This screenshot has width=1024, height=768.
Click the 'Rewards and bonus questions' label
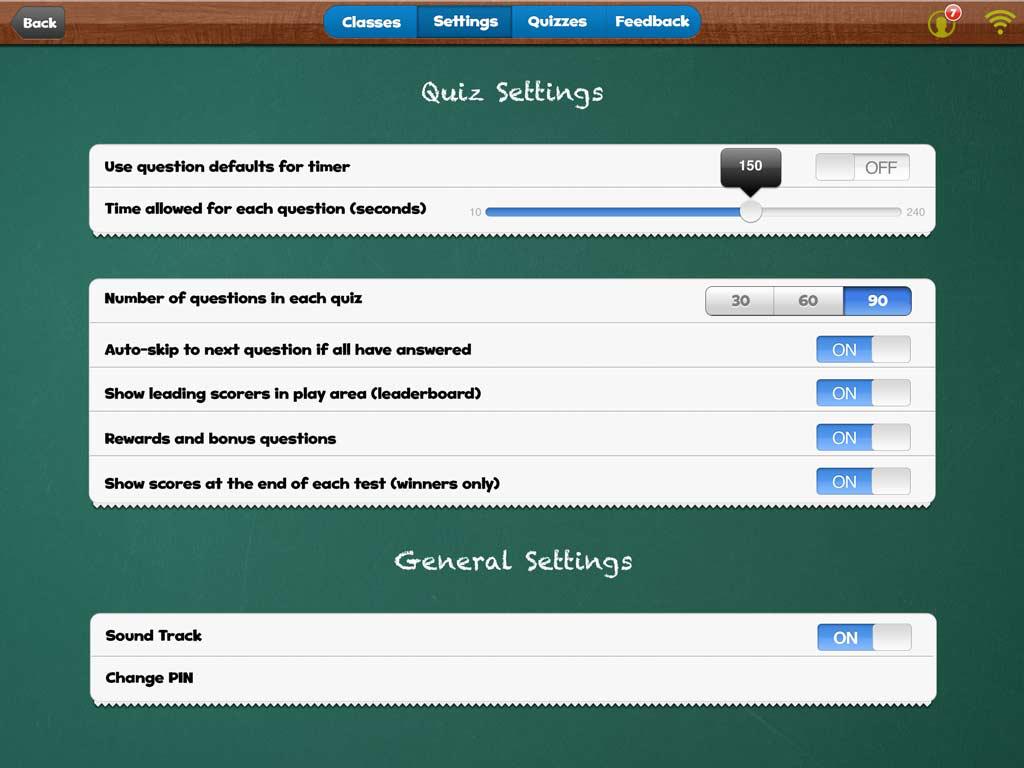click(220, 439)
